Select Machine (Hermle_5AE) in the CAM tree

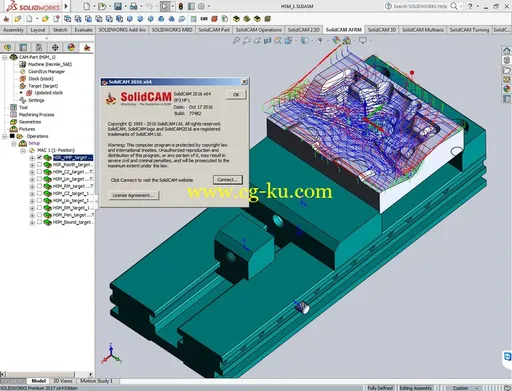pyautogui.click(x=50, y=64)
